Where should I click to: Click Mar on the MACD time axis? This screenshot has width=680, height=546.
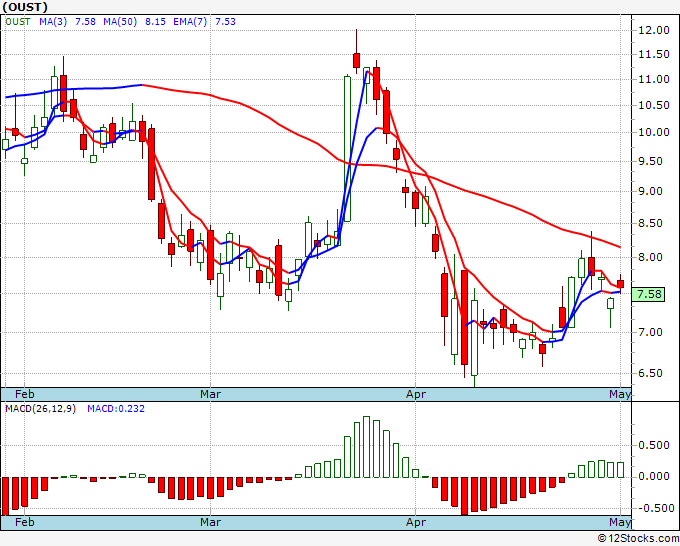pos(210,522)
